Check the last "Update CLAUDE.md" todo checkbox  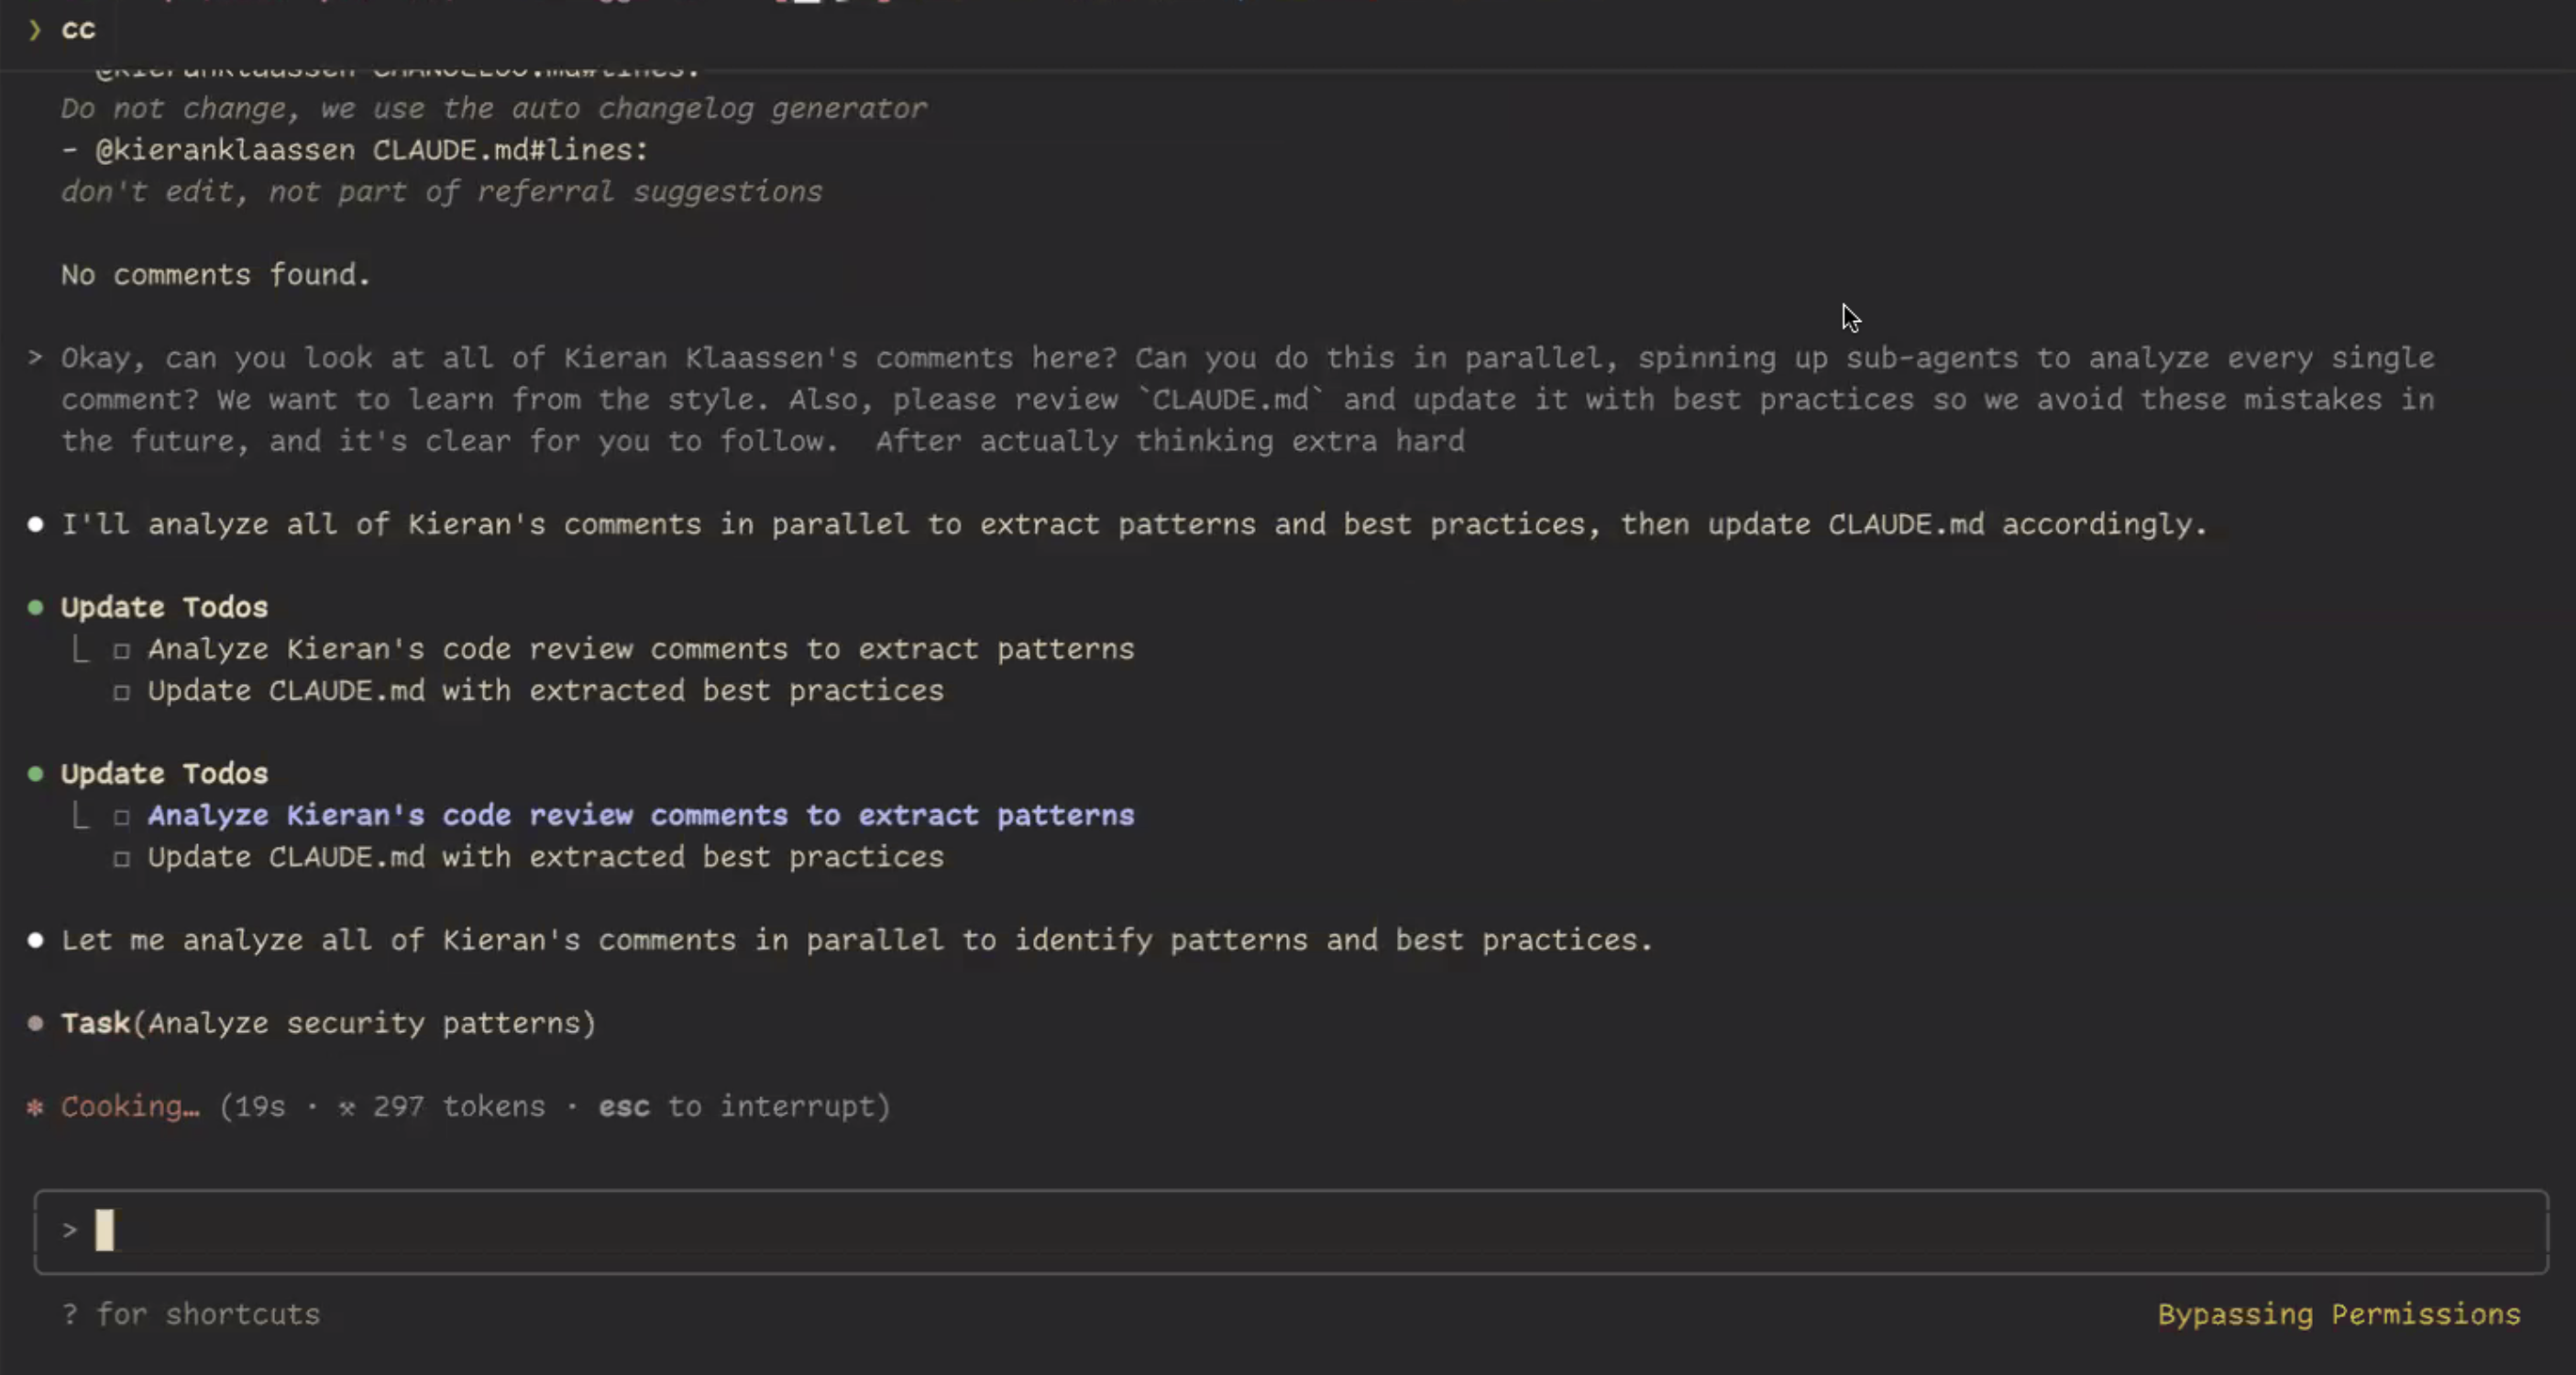click(122, 858)
